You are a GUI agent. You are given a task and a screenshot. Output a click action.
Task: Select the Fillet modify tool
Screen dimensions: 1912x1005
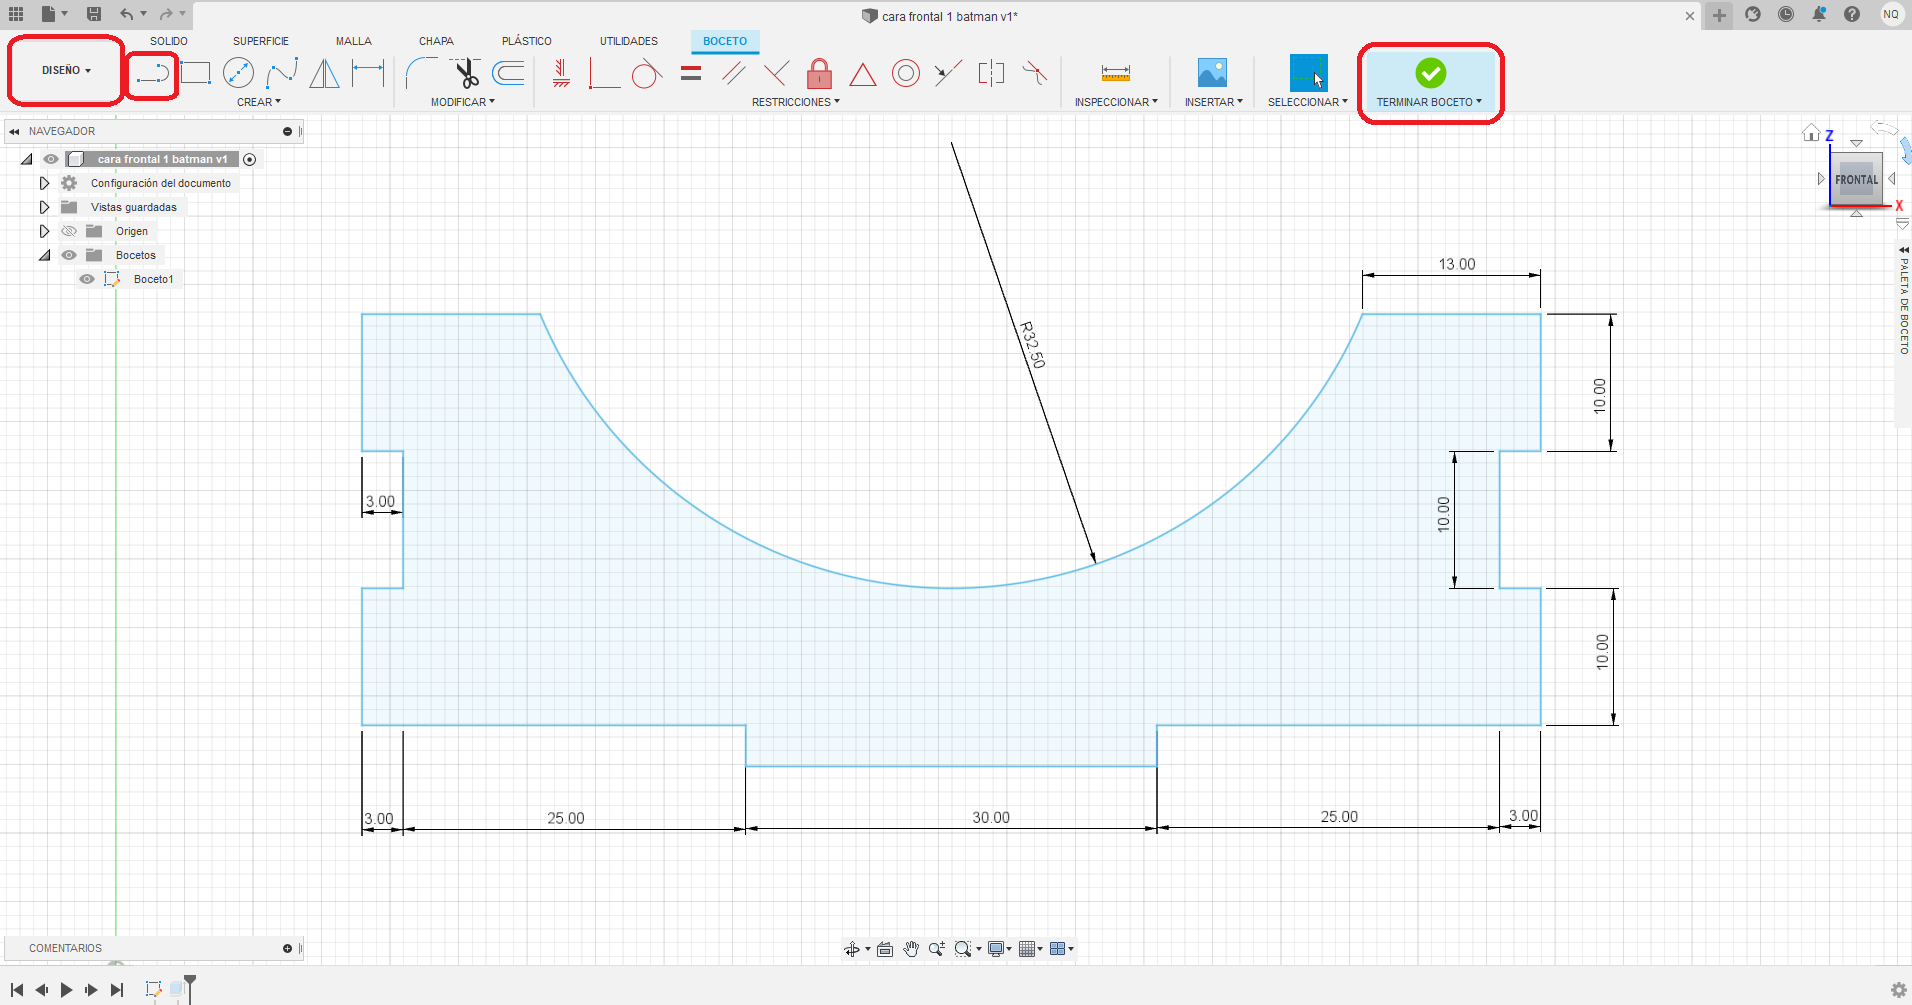421,73
